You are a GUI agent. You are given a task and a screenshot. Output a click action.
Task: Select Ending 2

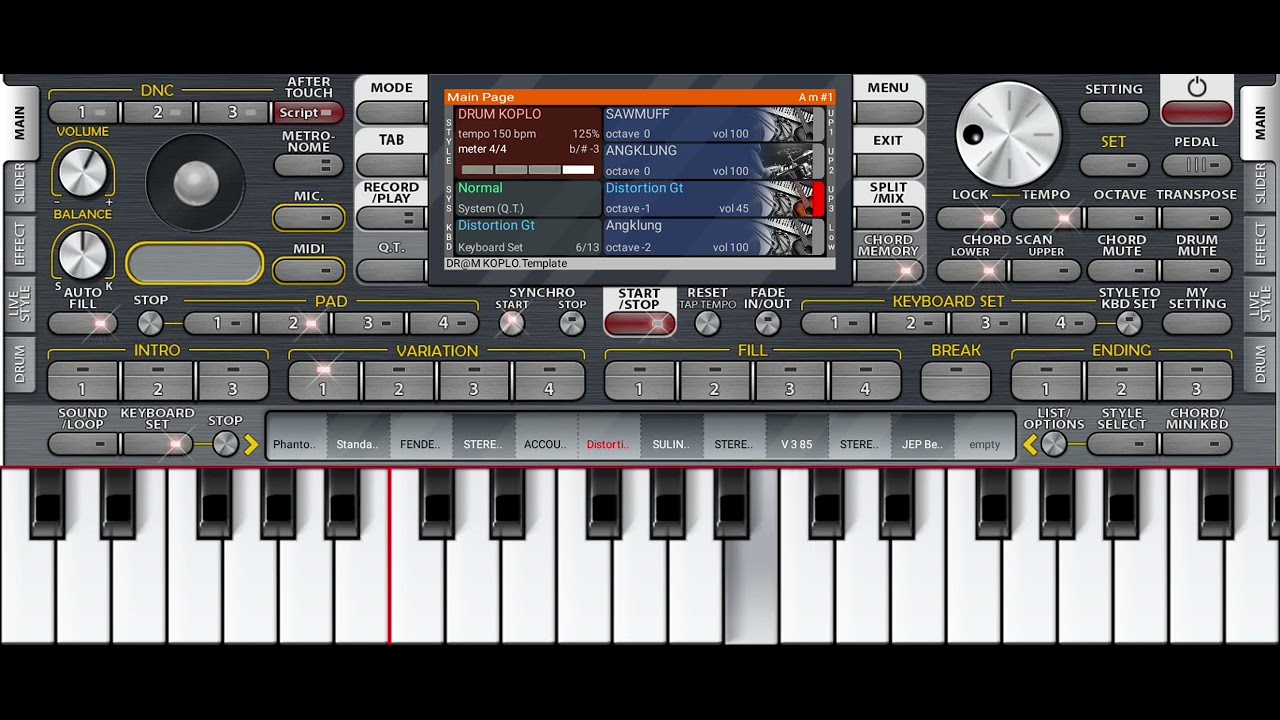tap(1121, 381)
